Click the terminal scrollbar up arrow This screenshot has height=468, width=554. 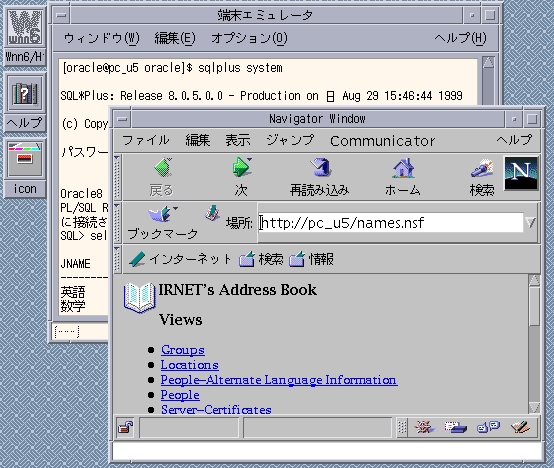tap(488, 62)
